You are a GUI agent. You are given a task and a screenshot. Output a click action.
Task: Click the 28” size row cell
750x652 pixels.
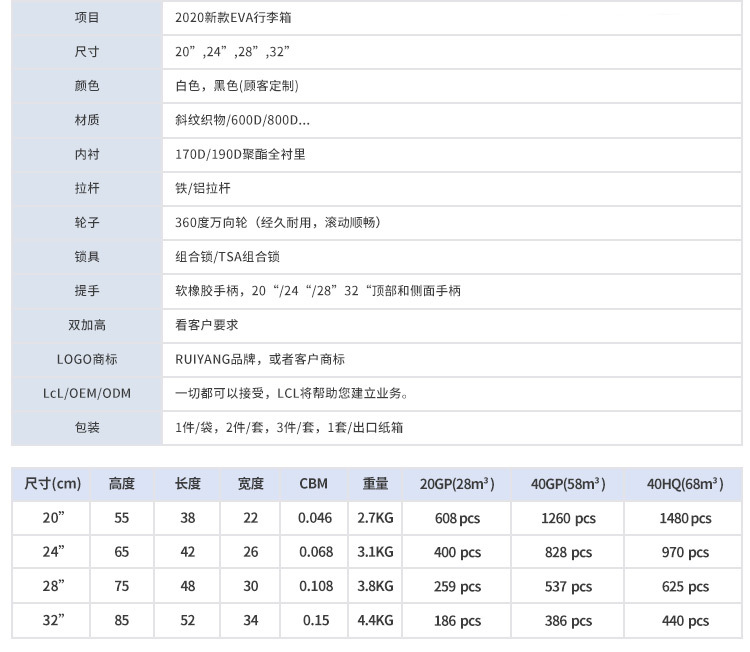tap(53, 586)
